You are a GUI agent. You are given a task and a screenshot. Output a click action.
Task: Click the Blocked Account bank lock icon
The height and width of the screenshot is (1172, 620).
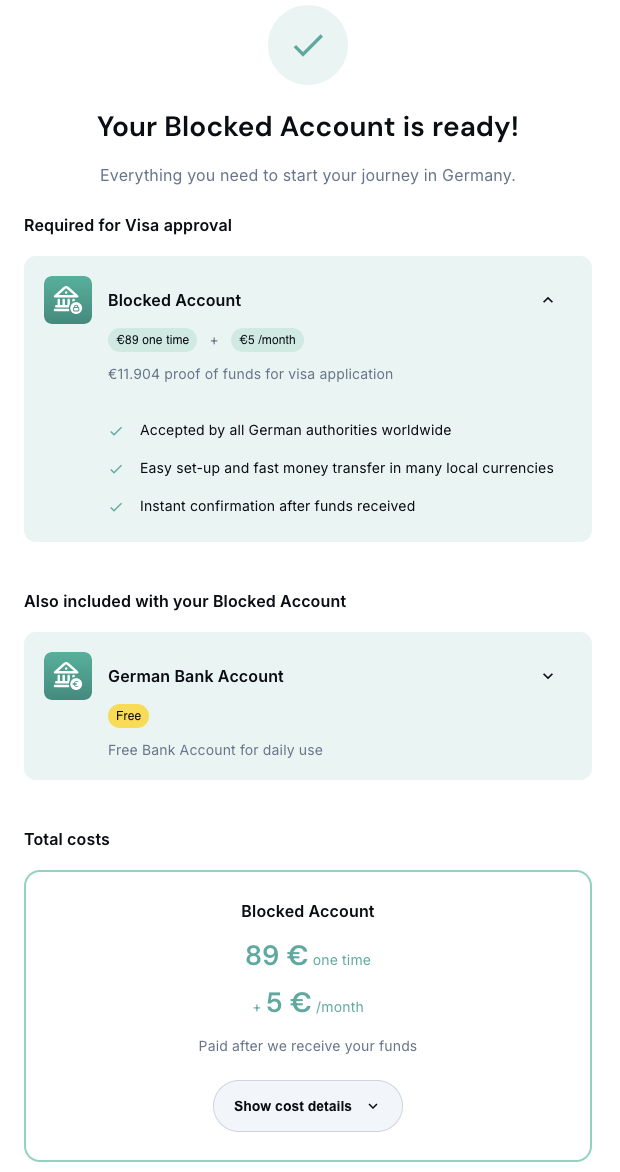[68, 300]
